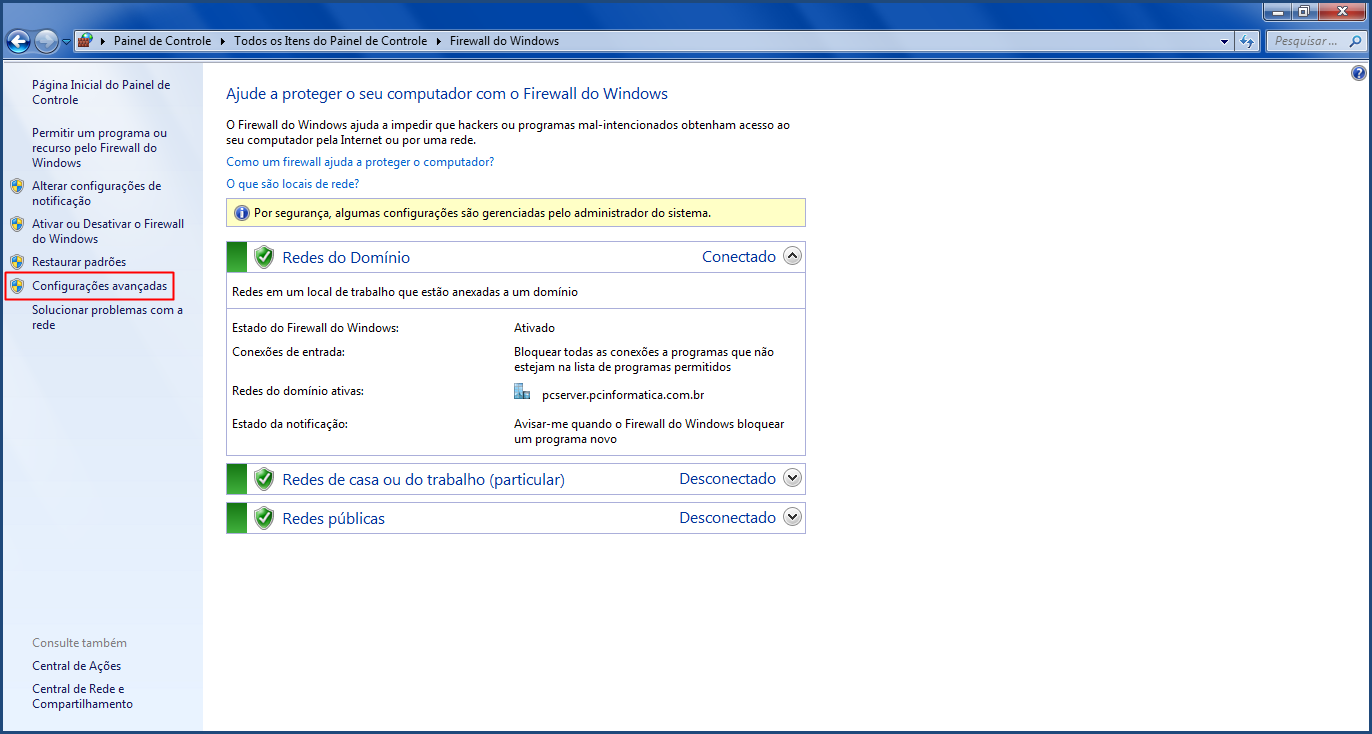Open Solucionar problemas com a rede
Viewport: 1372px width, 734px height.
point(107,317)
